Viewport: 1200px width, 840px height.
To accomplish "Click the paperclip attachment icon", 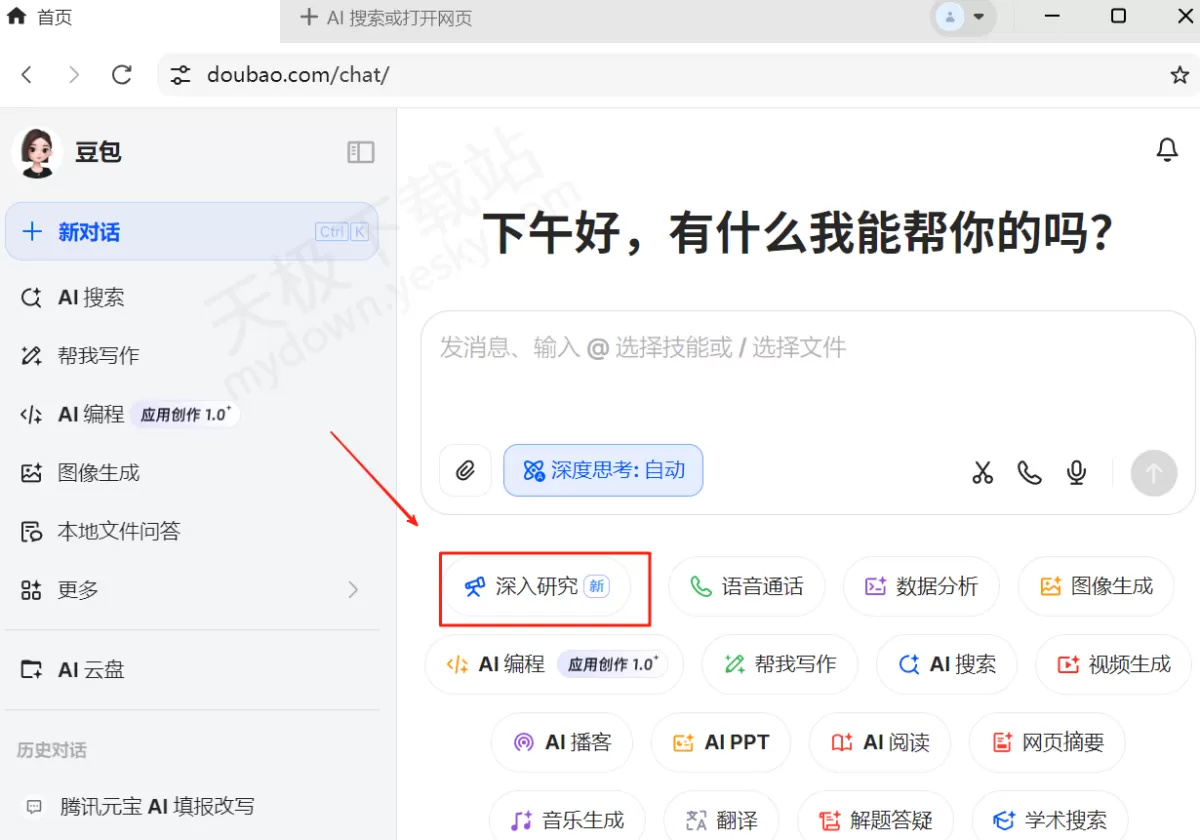I will pyautogui.click(x=465, y=471).
